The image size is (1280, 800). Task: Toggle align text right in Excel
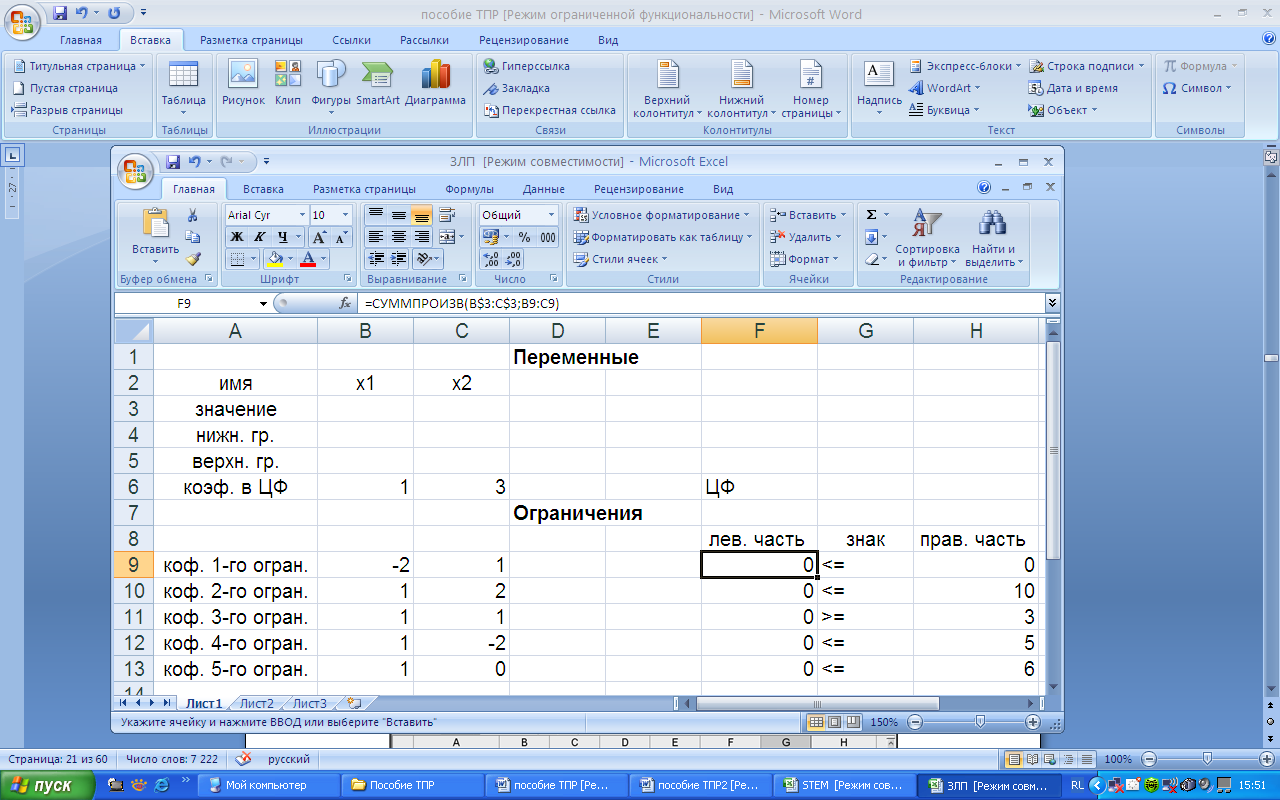[x=421, y=237]
